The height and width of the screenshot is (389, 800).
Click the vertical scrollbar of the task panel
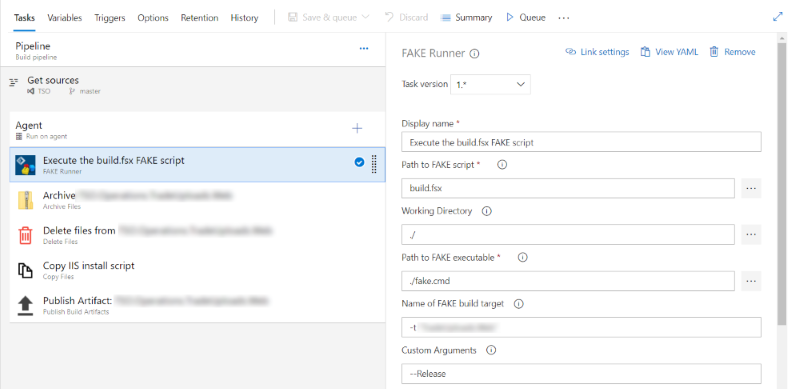[782, 184]
